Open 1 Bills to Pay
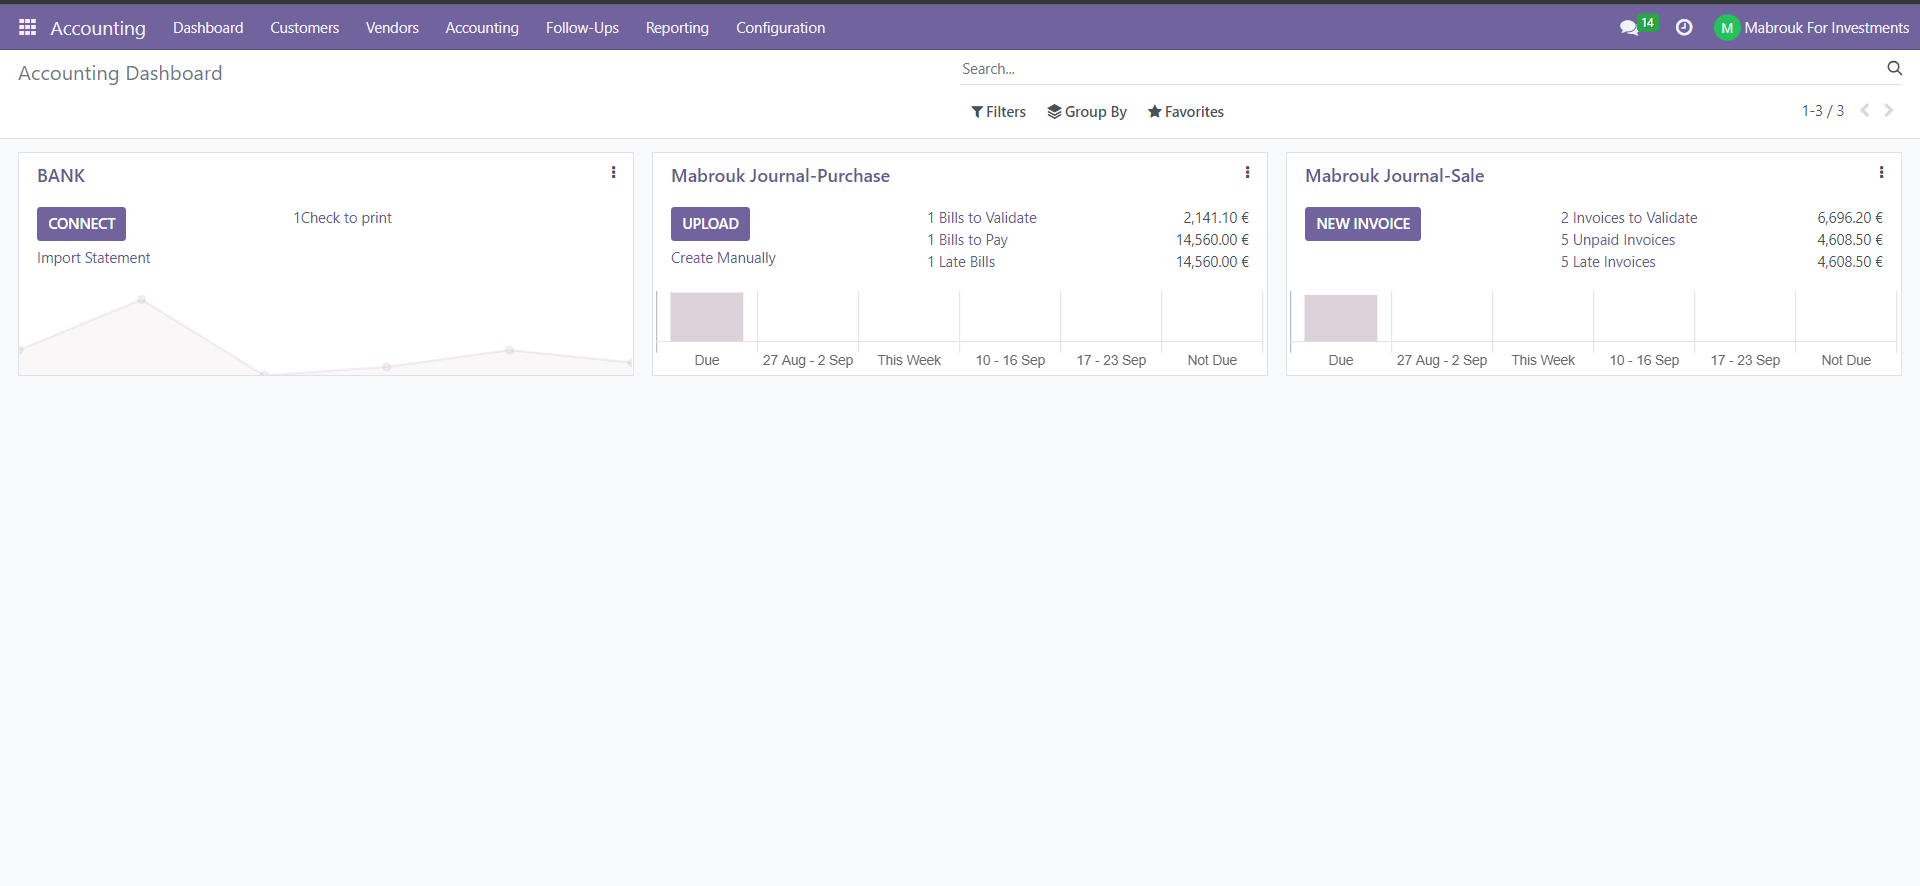1920x886 pixels. (967, 240)
